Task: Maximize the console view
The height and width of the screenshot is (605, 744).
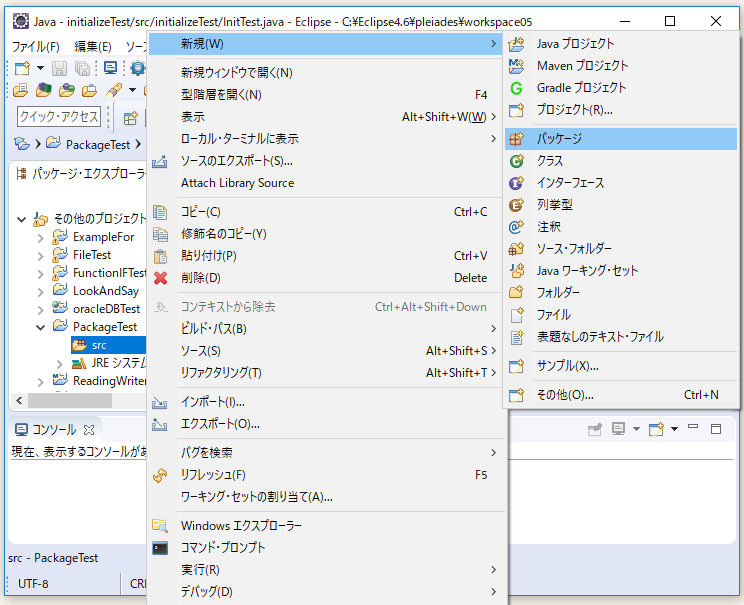Action: pyautogui.click(x=716, y=429)
